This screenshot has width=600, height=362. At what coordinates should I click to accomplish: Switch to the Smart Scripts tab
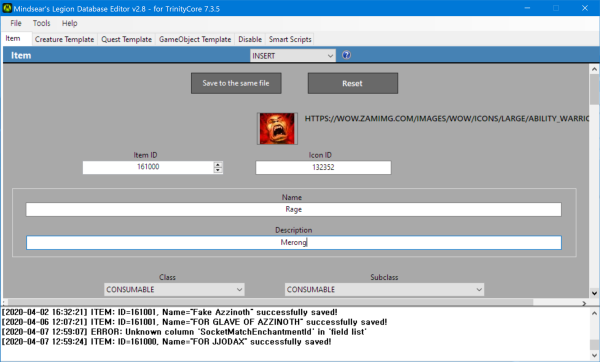click(290, 39)
